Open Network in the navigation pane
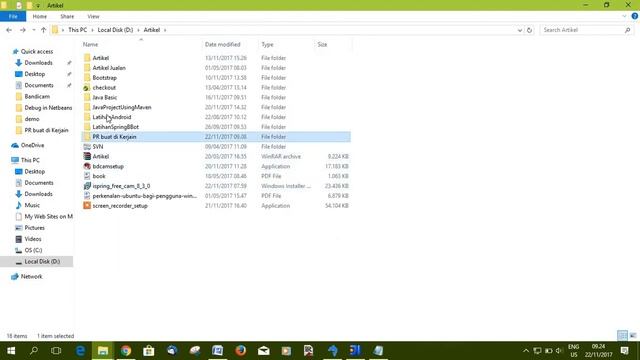Viewport: 640px width, 360px height. point(31,277)
